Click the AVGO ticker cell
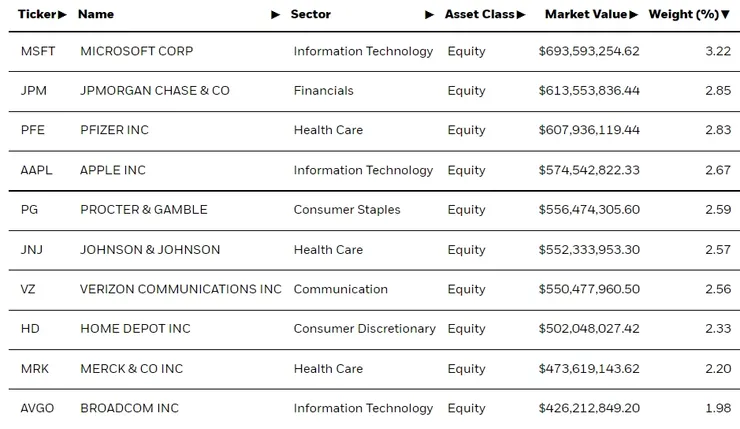The image size is (740, 429). pos(37,408)
